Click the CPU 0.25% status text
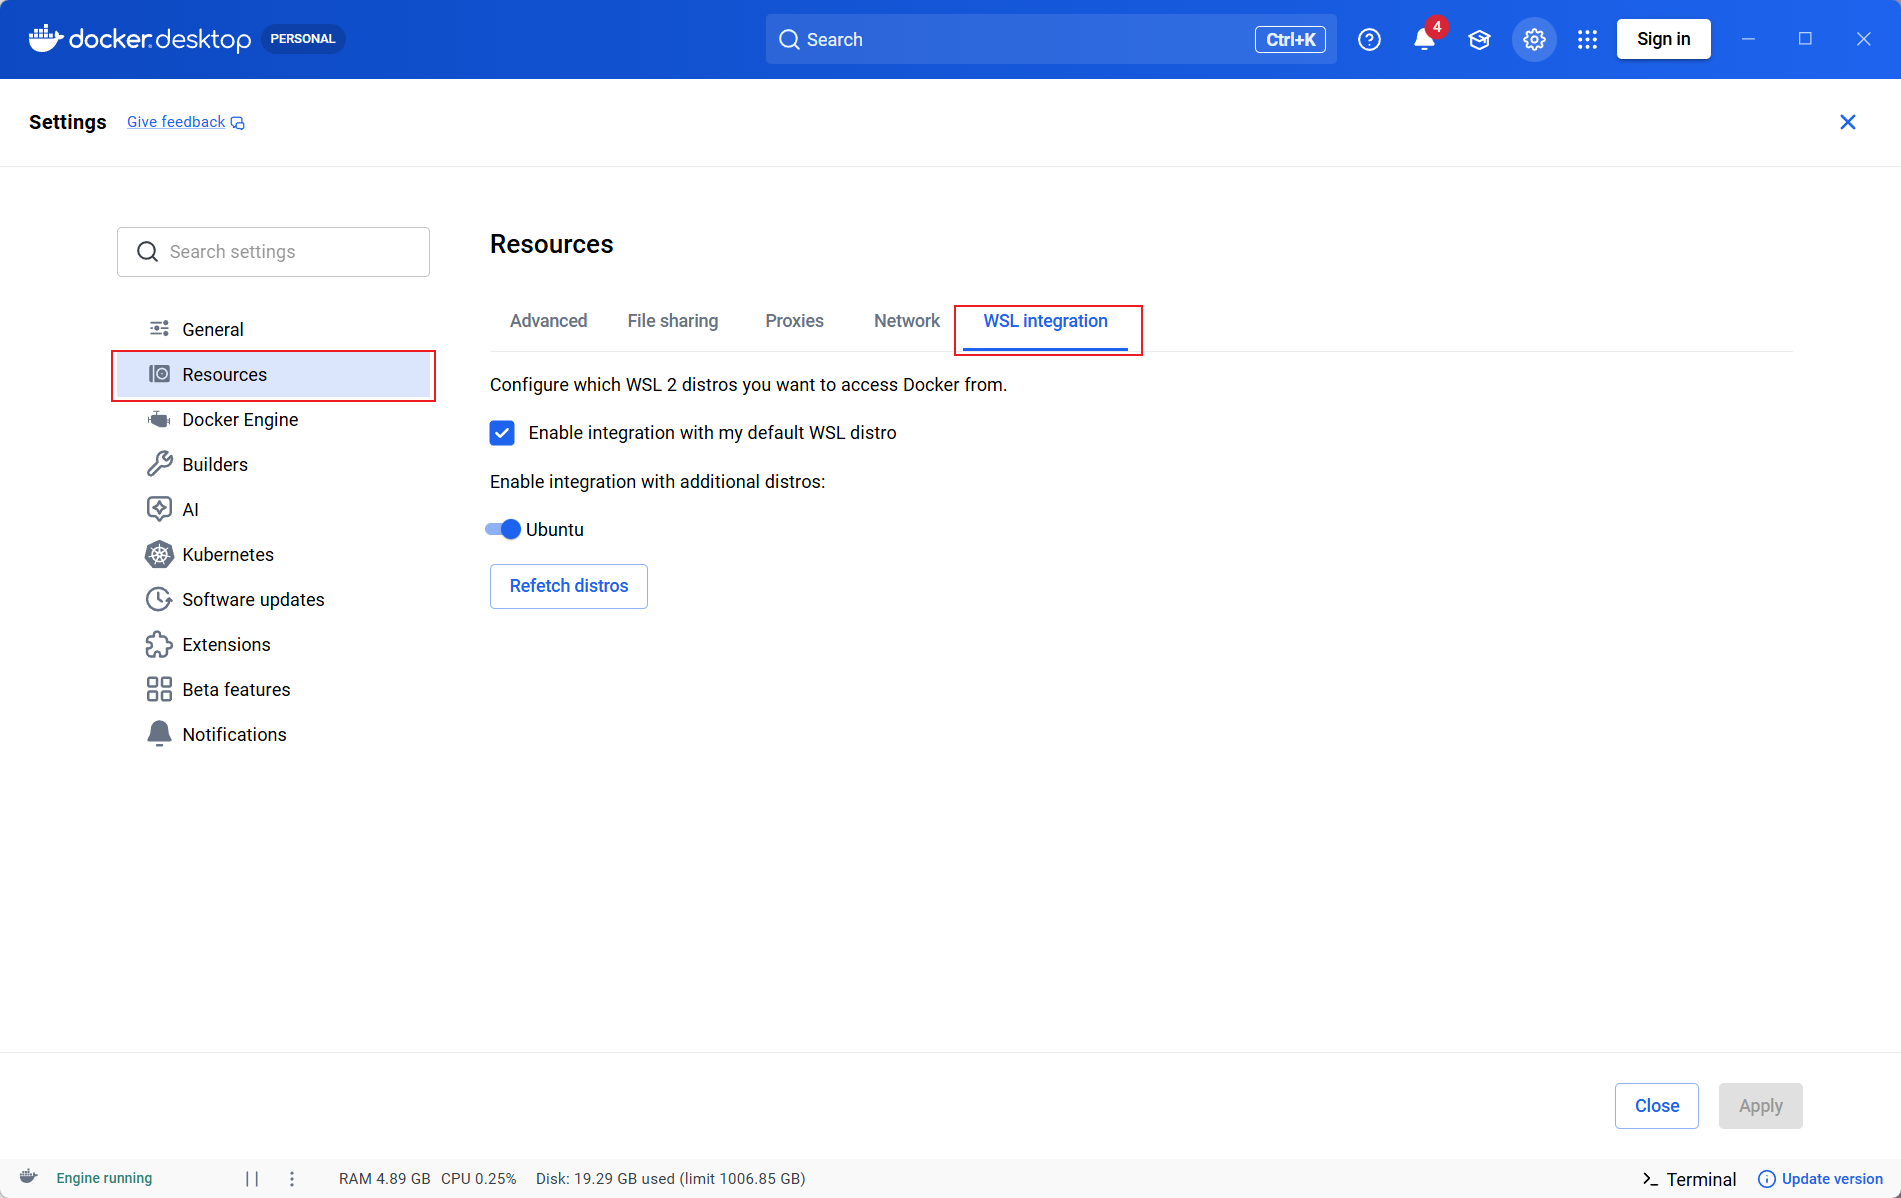This screenshot has height=1198, width=1901. tap(478, 1179)
